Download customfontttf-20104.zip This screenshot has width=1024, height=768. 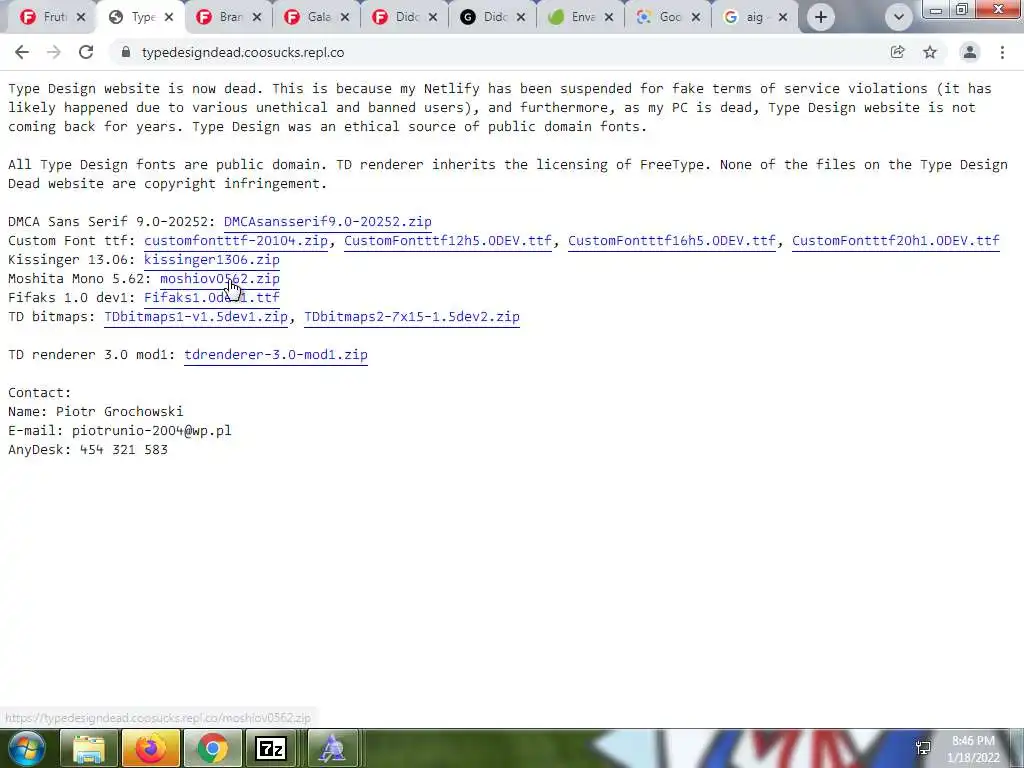(236, 241)
